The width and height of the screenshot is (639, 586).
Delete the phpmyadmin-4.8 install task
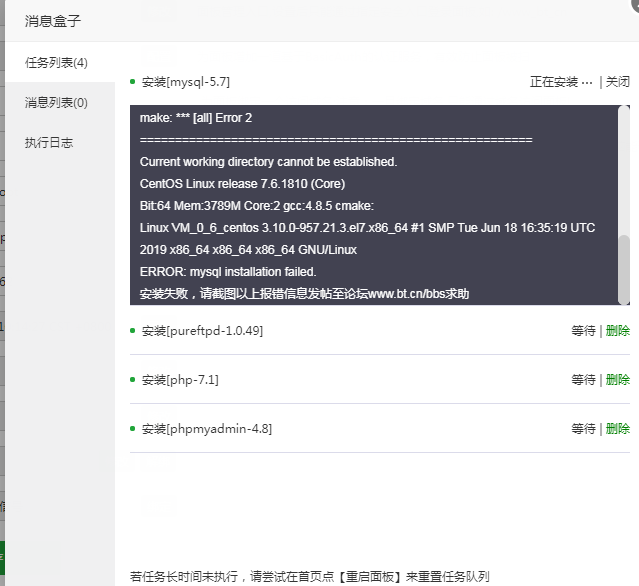[617, 428]
